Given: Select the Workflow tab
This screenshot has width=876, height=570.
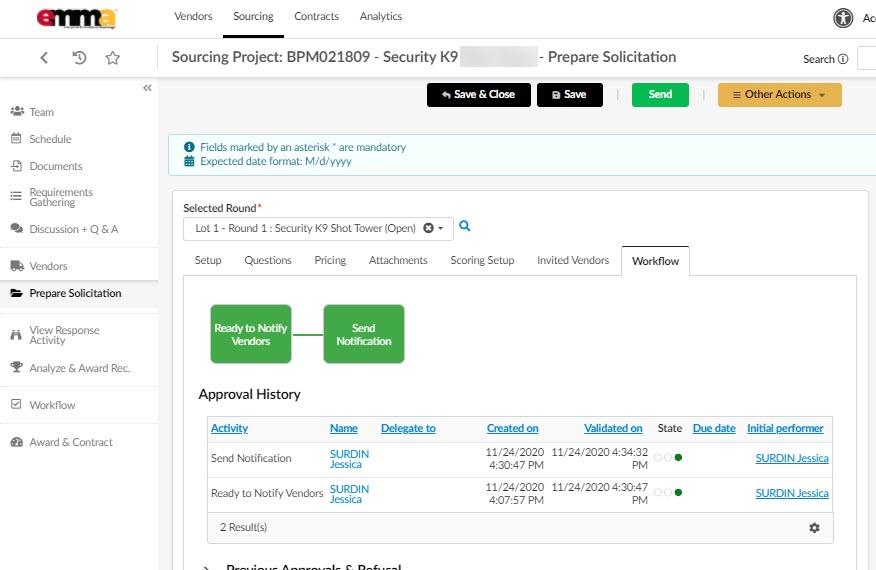Looking at the screenshot, I should pos(655,261).
